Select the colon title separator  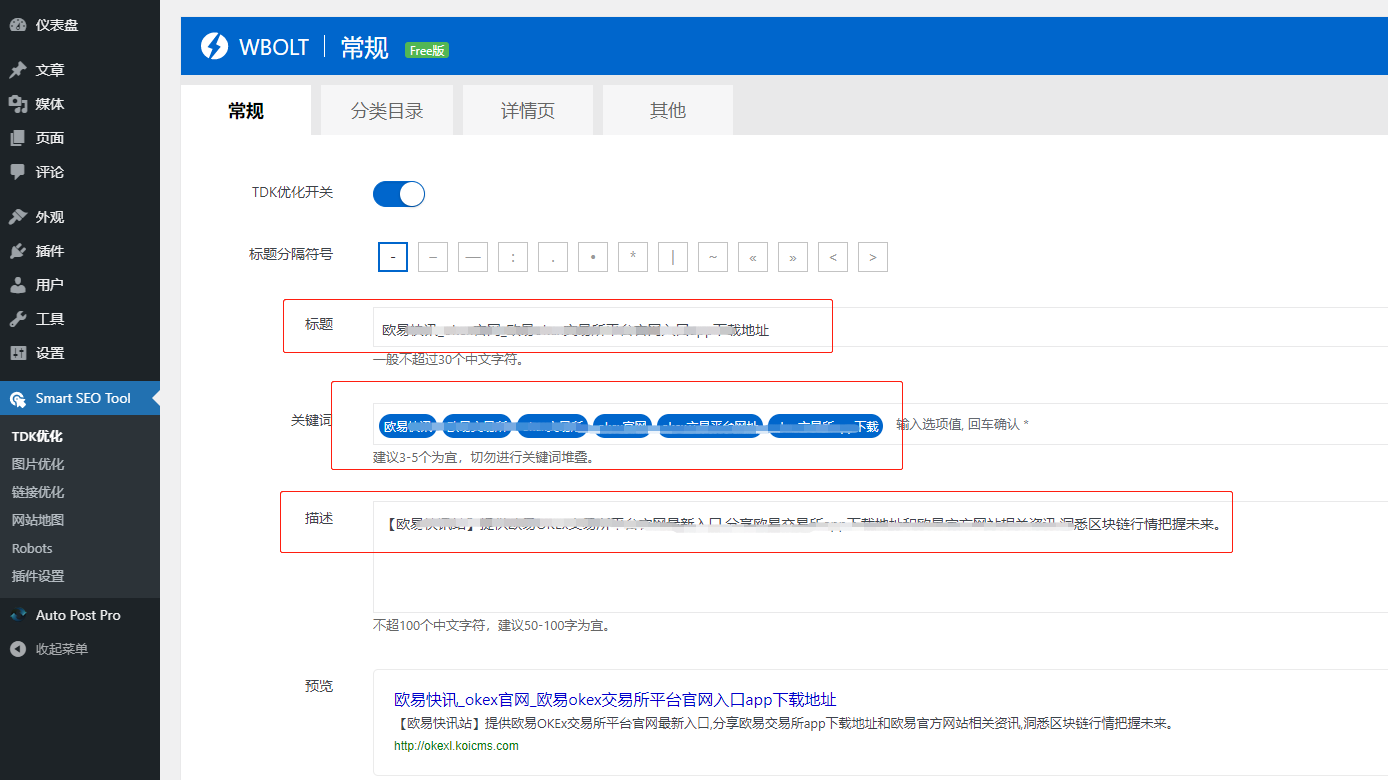pos(513,257)
